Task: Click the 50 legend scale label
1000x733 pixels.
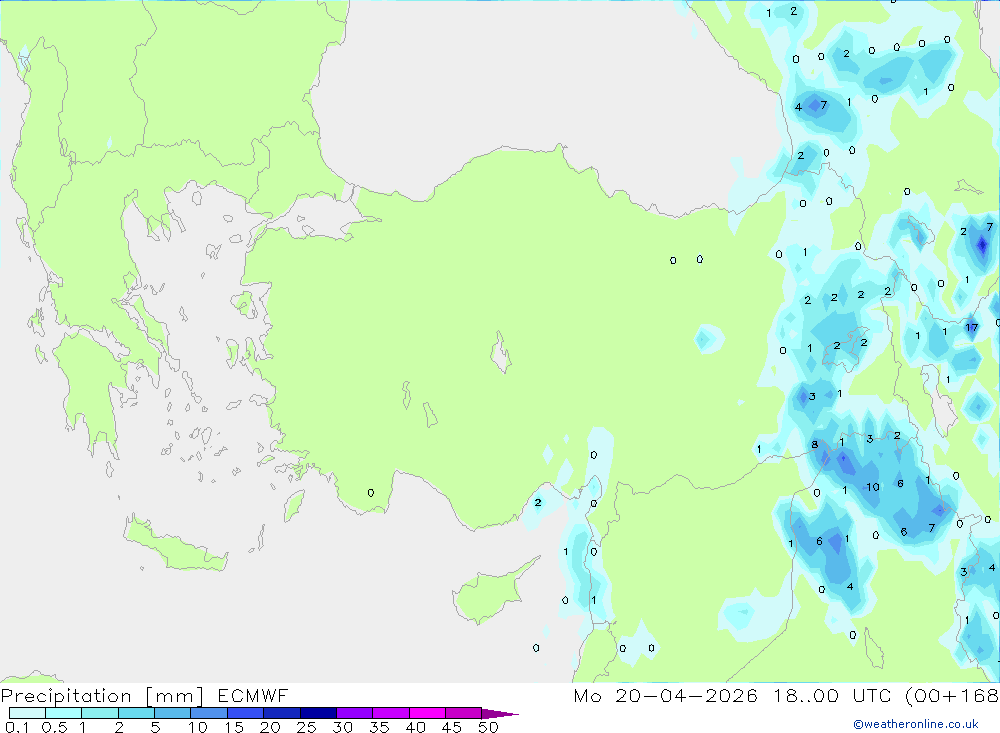Action: (x=488, y=727)
